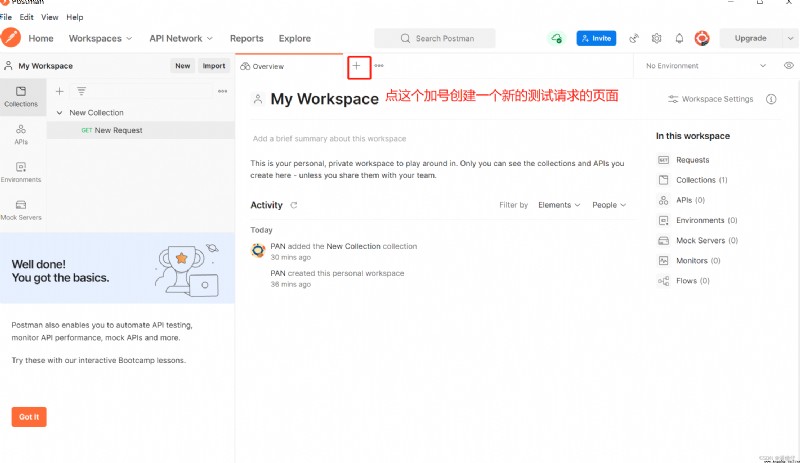This screenshot has width=800, height=463.
Task: Click the Got it button
Action: tap(29, 417)
